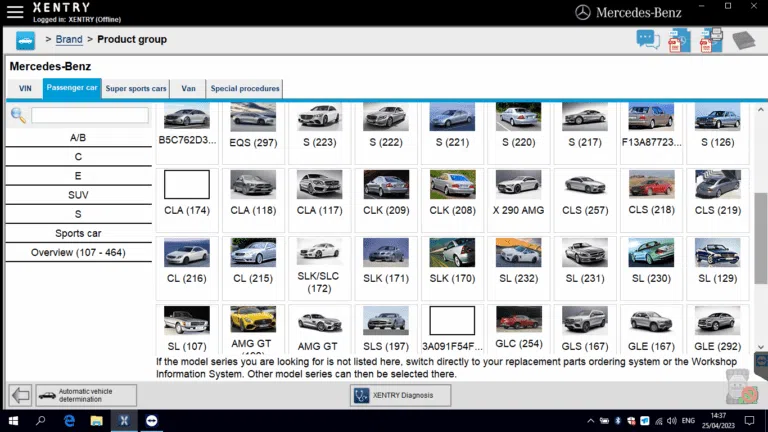Viewport: 768px width, 432px height.
Task: Click the scroll down arrow of the model list
Action: [x=761, y=347]
